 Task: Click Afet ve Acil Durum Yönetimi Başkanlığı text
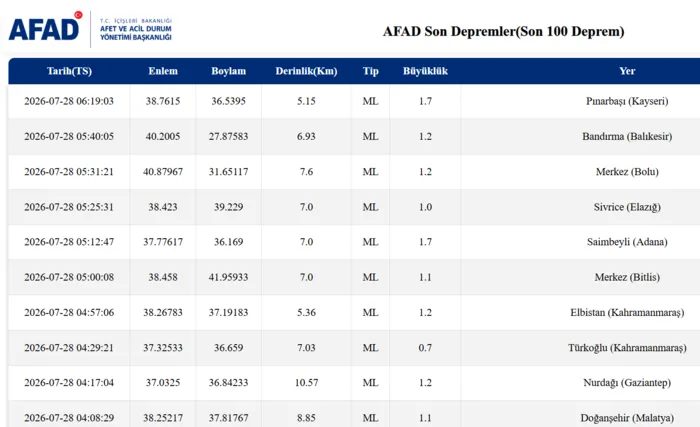pyautogui.click(x=136, y=33)
